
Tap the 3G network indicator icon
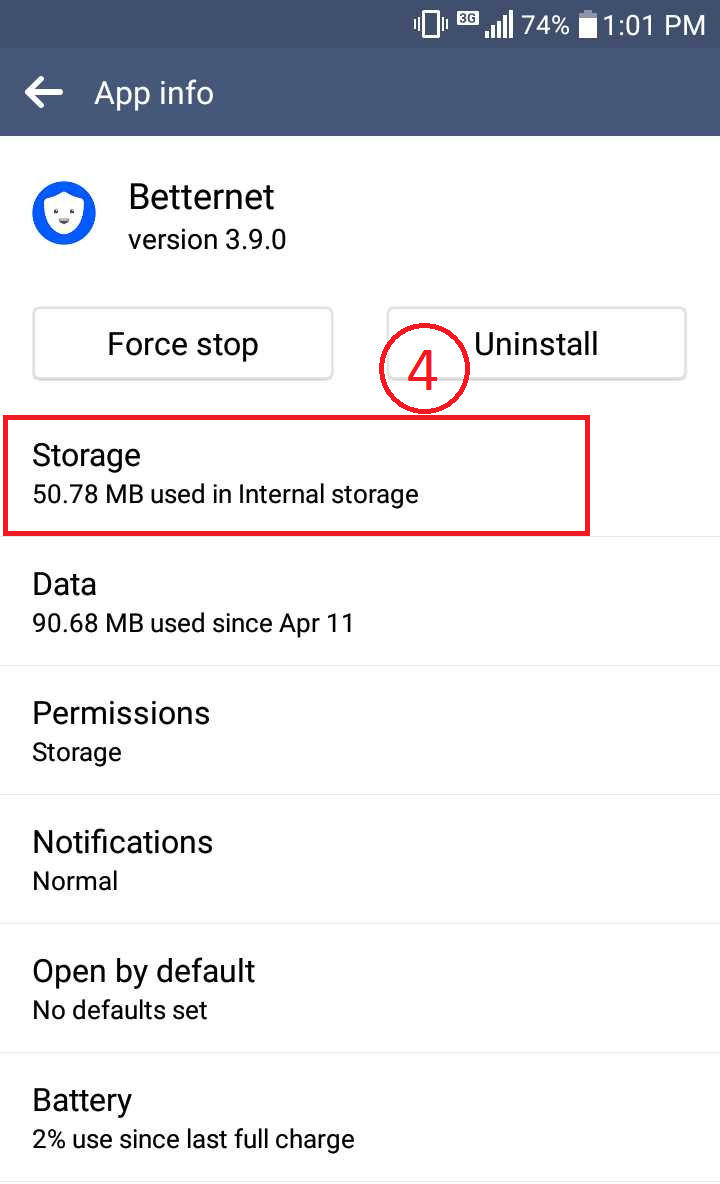468,19
